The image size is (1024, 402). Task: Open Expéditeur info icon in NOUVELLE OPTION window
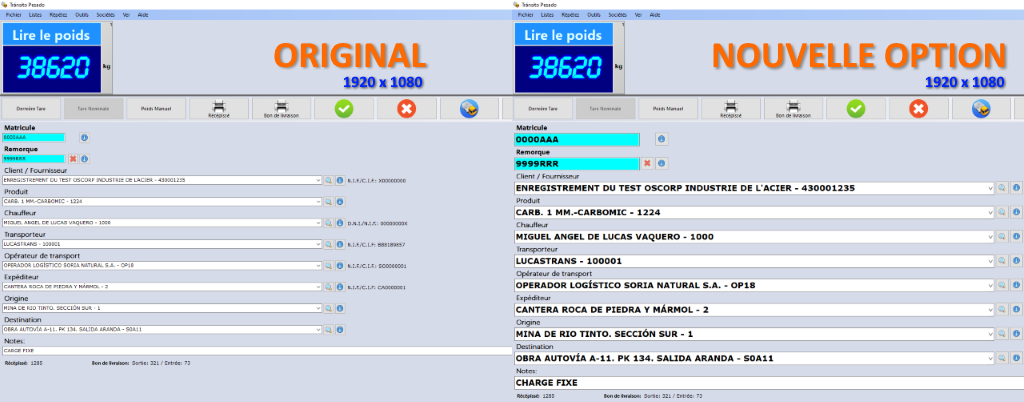coord(1016,309)
